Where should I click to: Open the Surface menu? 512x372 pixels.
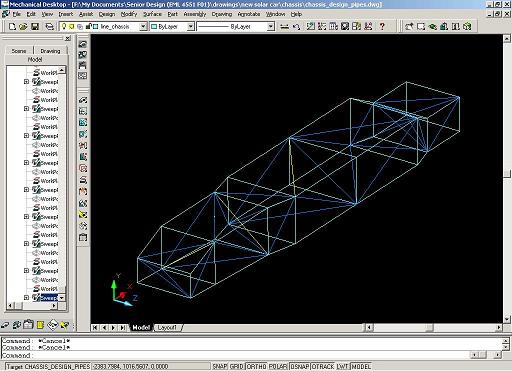(x=152, y=14)
